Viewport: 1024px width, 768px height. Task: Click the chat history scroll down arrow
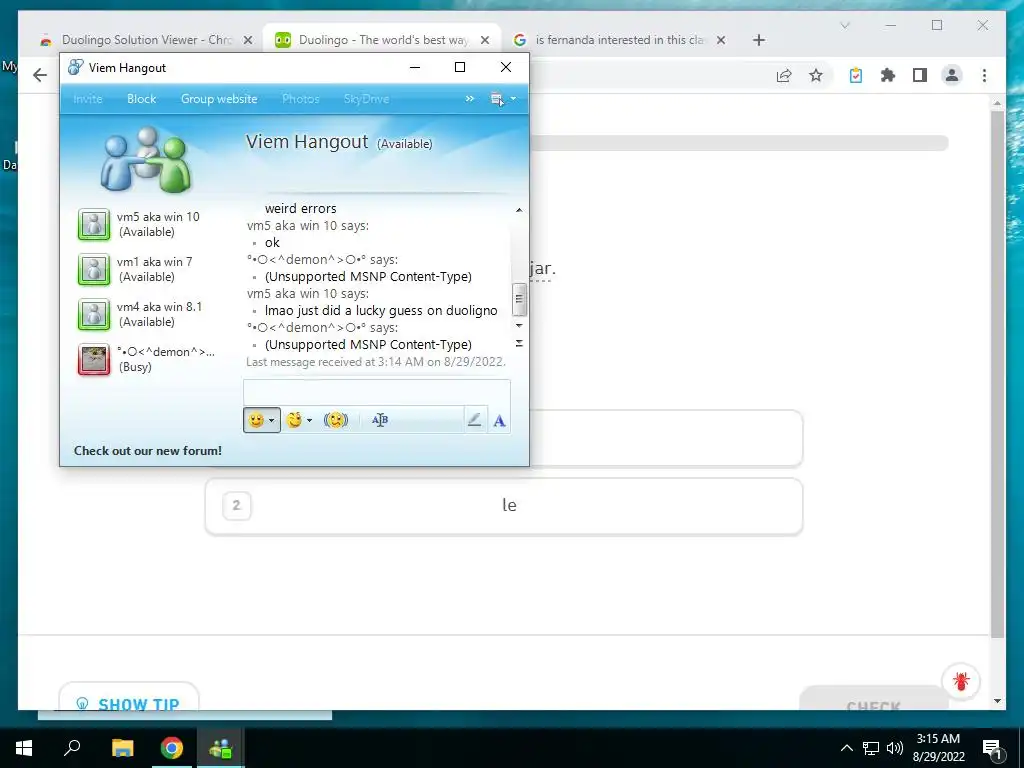click(x=519, y=325)
